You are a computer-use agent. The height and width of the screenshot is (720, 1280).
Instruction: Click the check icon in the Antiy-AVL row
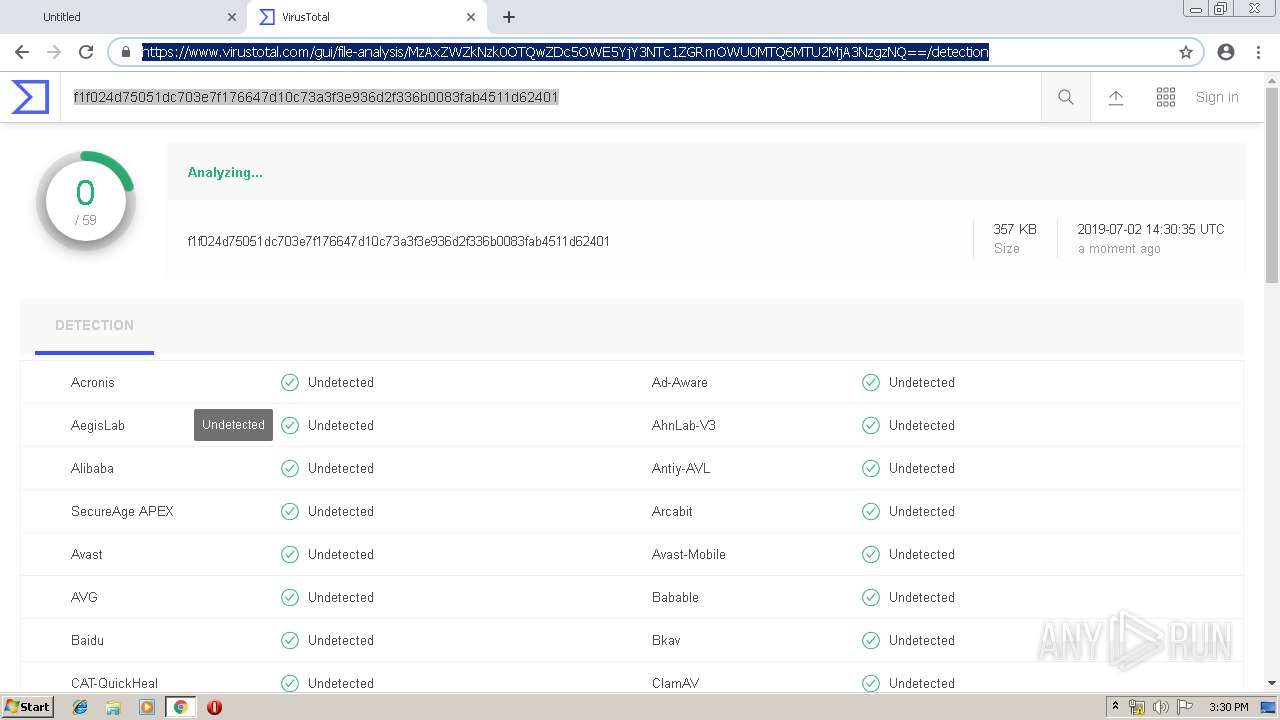coord(871,468)
